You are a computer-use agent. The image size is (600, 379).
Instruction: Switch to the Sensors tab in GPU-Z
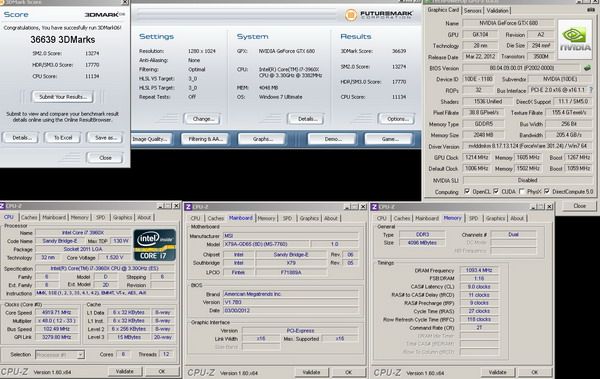pyautogui.click(x=473, y=11)
